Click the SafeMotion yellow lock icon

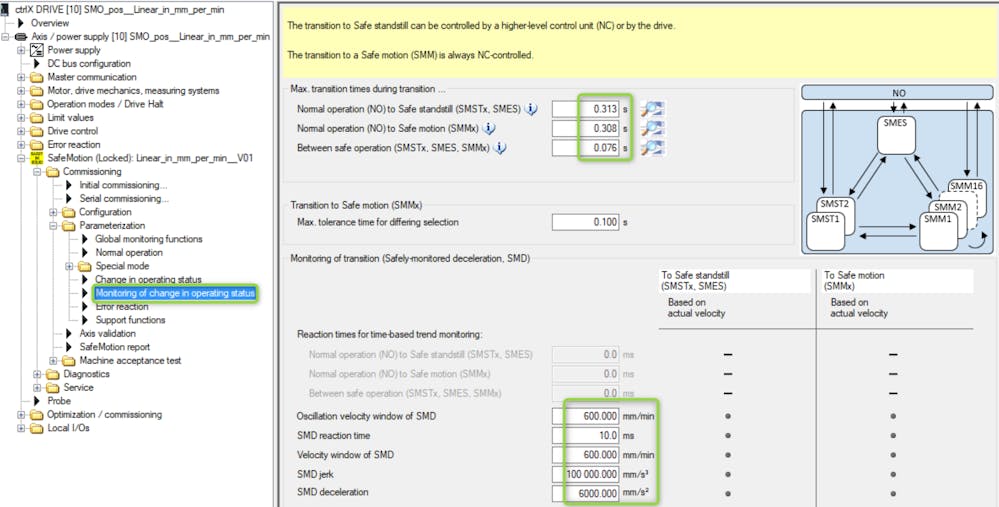36,158
